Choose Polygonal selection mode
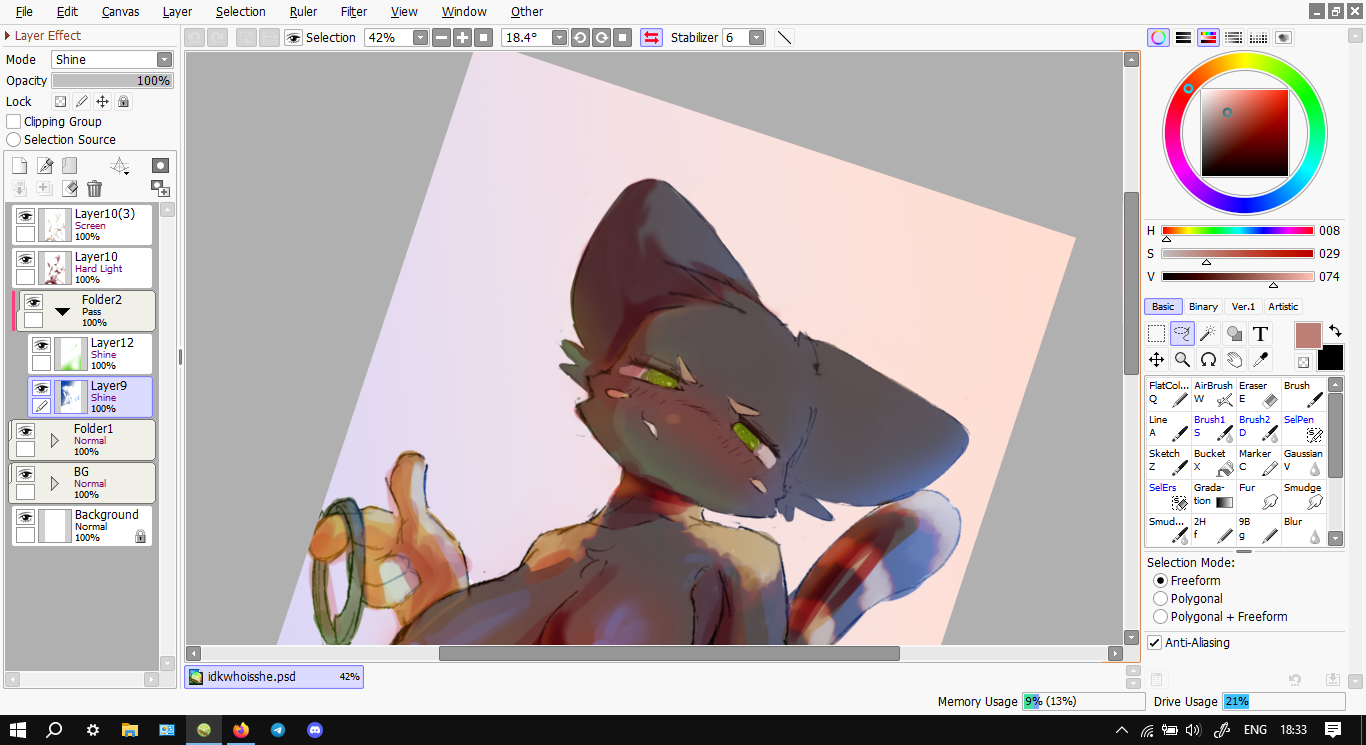Image resolution: width=1366 pixels, height=745 pixels. (1160, 598)
